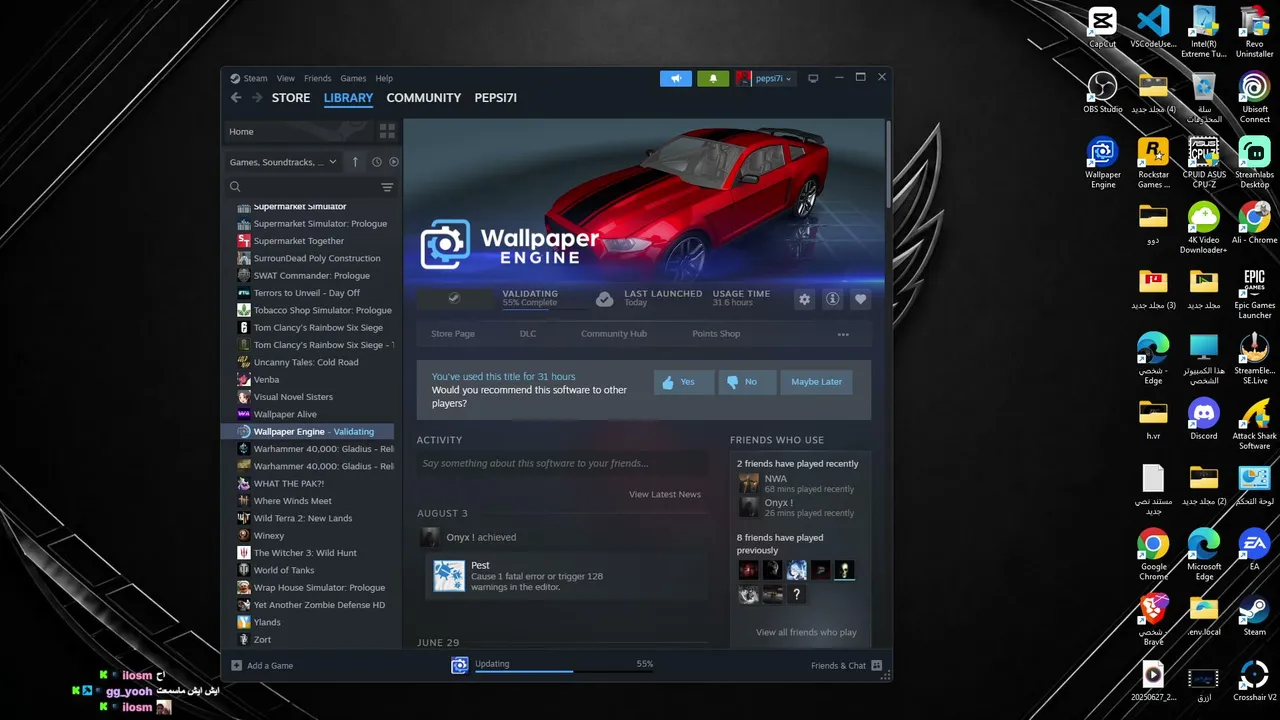Screen dimensions: 1280x720
Task: Click the Steam announcements megaphone icon
Action: point(676,78)
